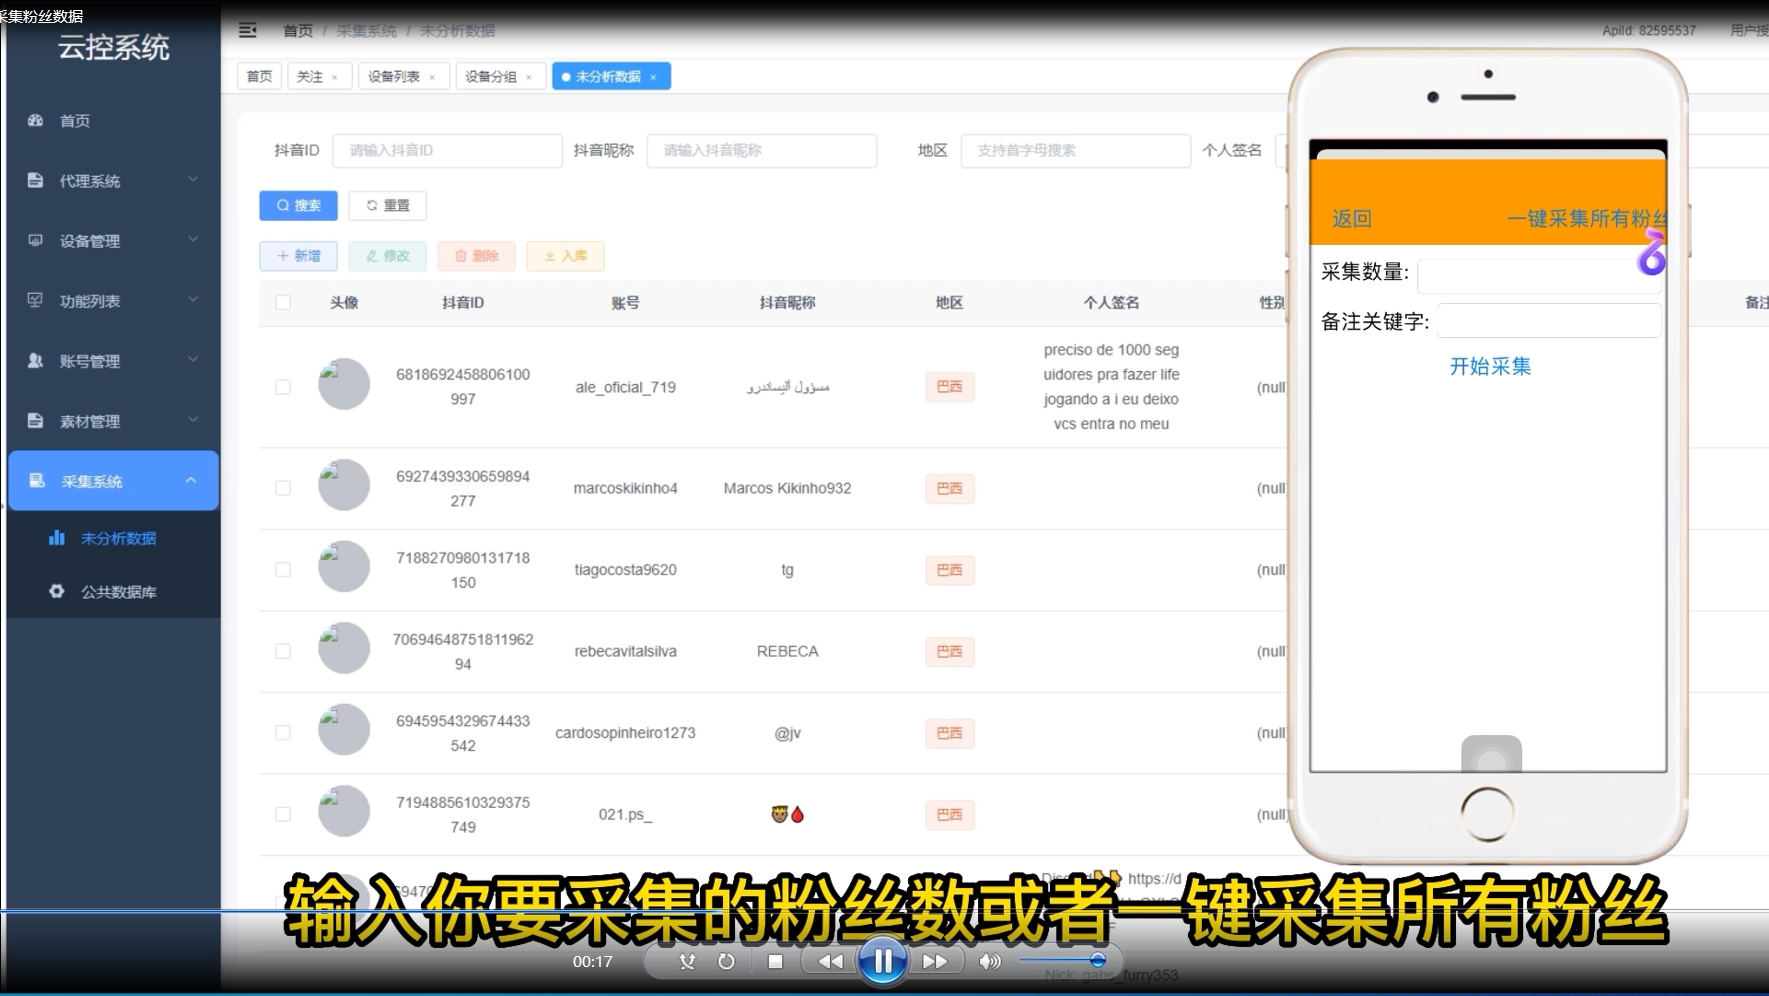Viewport: 1769px width, 996px height.
Task: Mute audio with the speaker icon
Action: (989, 961)
